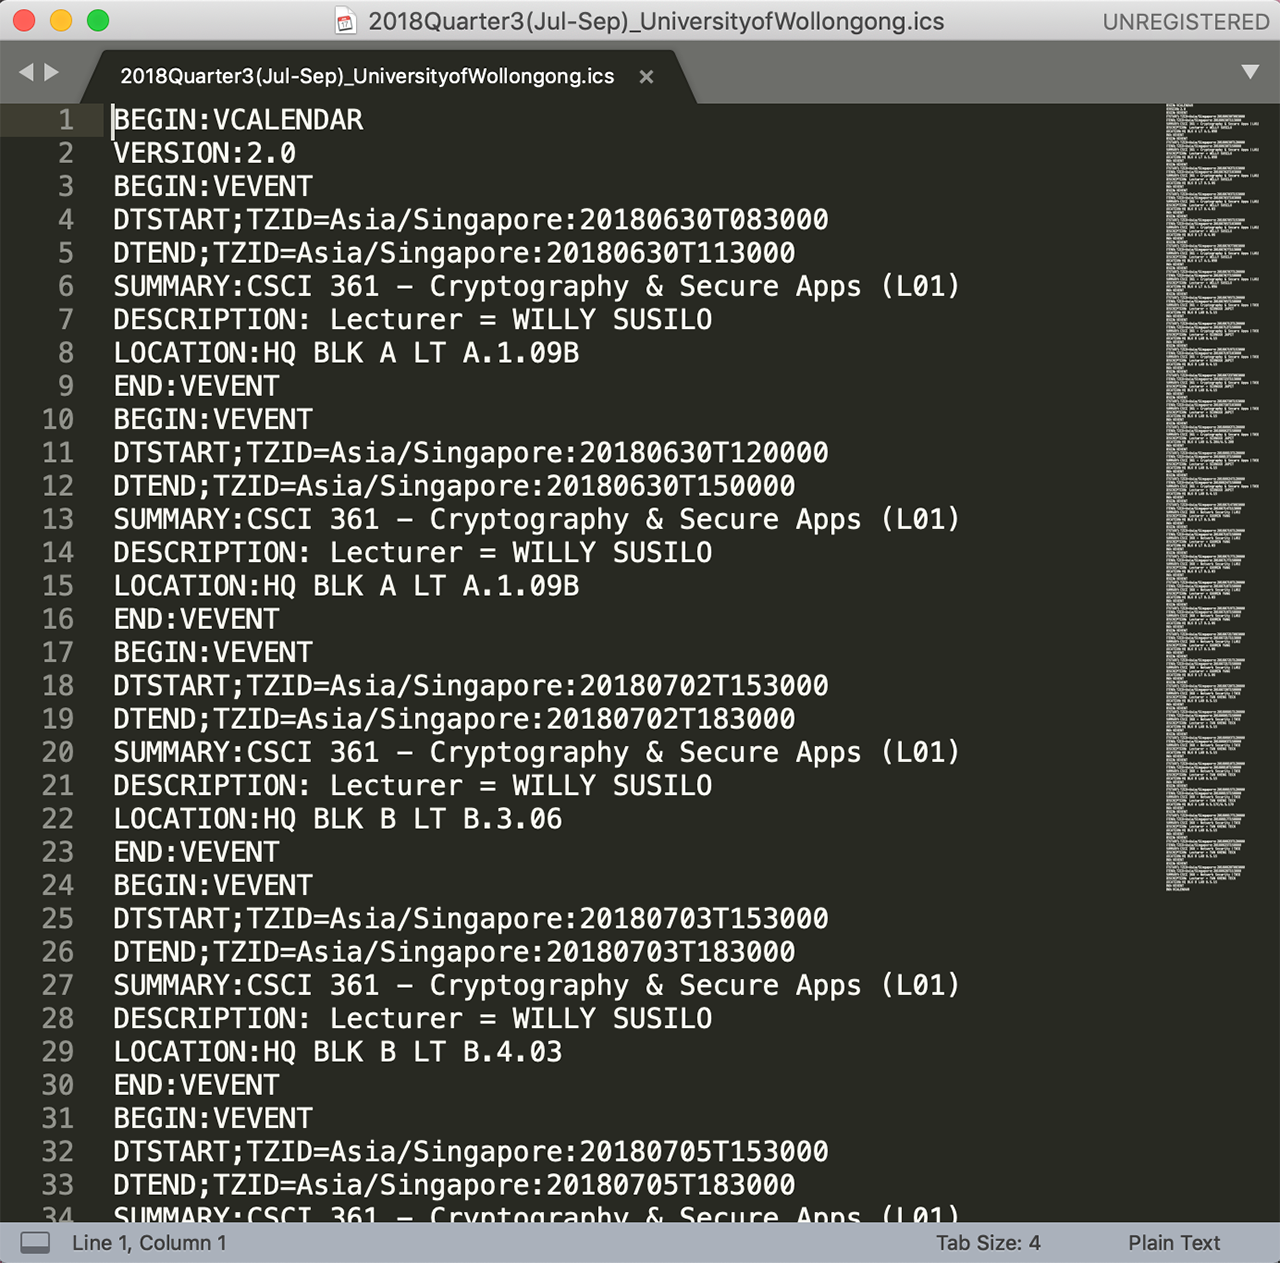The width and height of the screenshot is (1280, 1263).
Task: Click BEGIN:VEVENT on line 10
Action: [213, 420]
